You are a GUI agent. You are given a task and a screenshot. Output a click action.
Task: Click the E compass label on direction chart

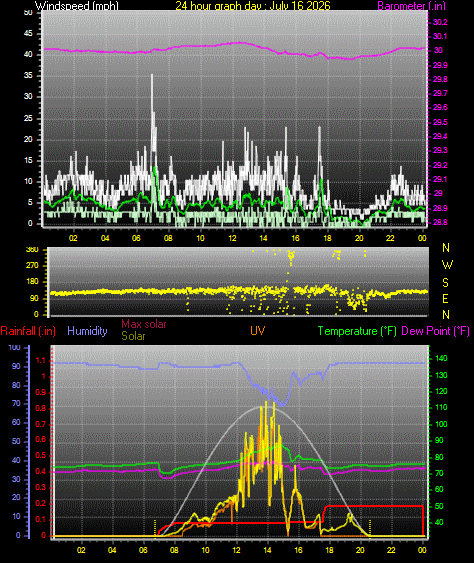click(445, 298)
